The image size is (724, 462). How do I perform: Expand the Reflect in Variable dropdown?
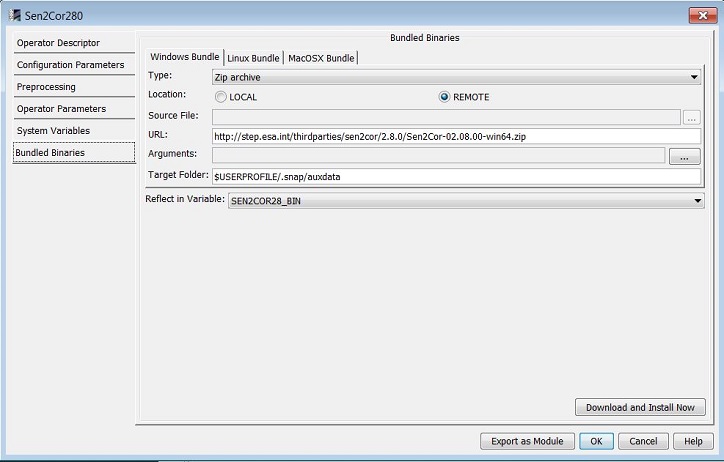point(466,201)
